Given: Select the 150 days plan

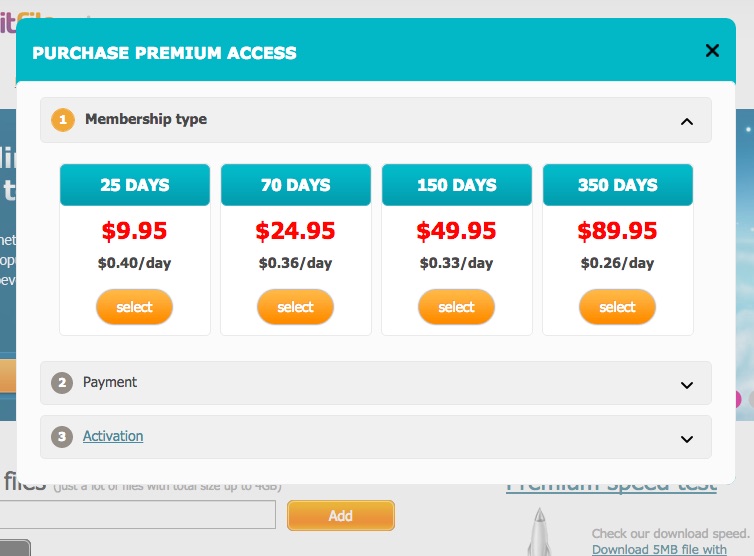Looking at the screenshot, I should click(x=456, y=307).
